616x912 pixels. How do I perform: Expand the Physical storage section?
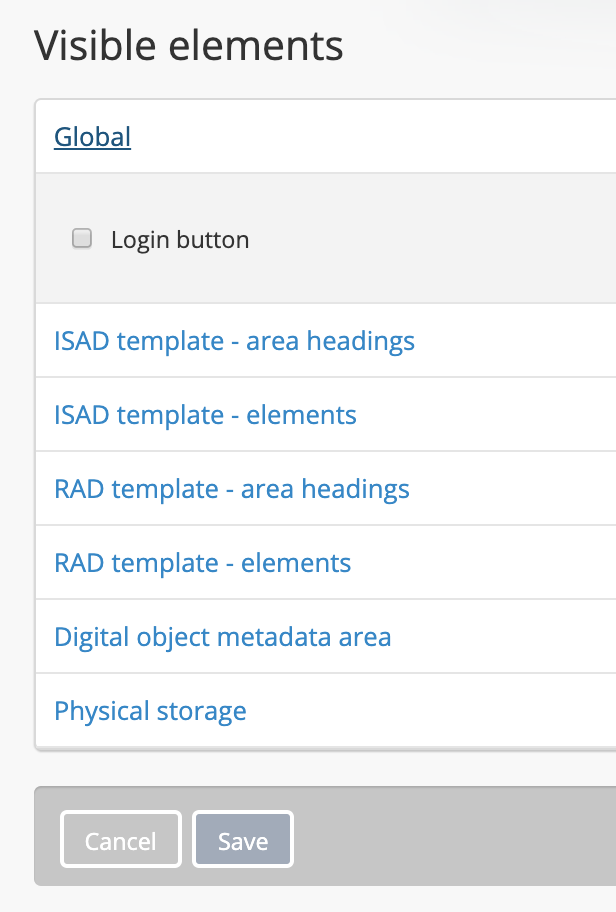pyautogui.click(x=150, y=711)
